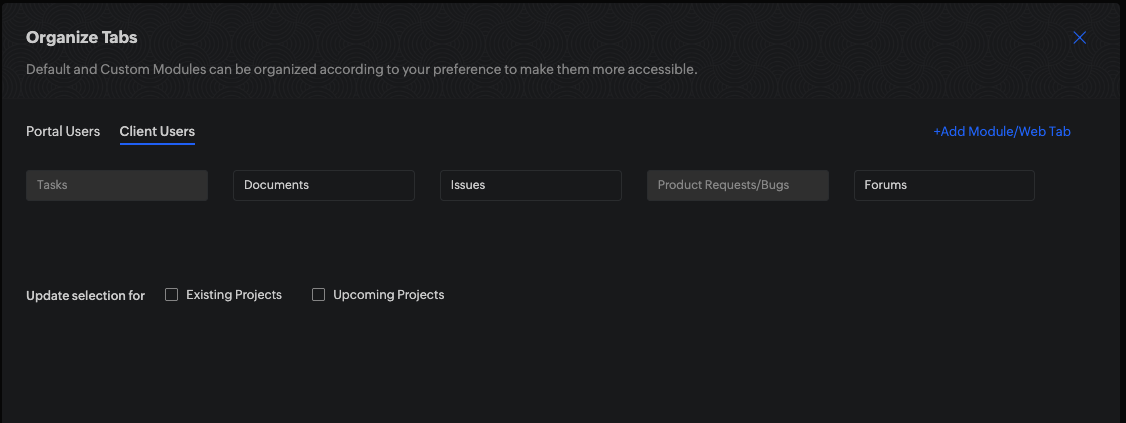
Task: Click the Update selection for label
Action: 86,295
